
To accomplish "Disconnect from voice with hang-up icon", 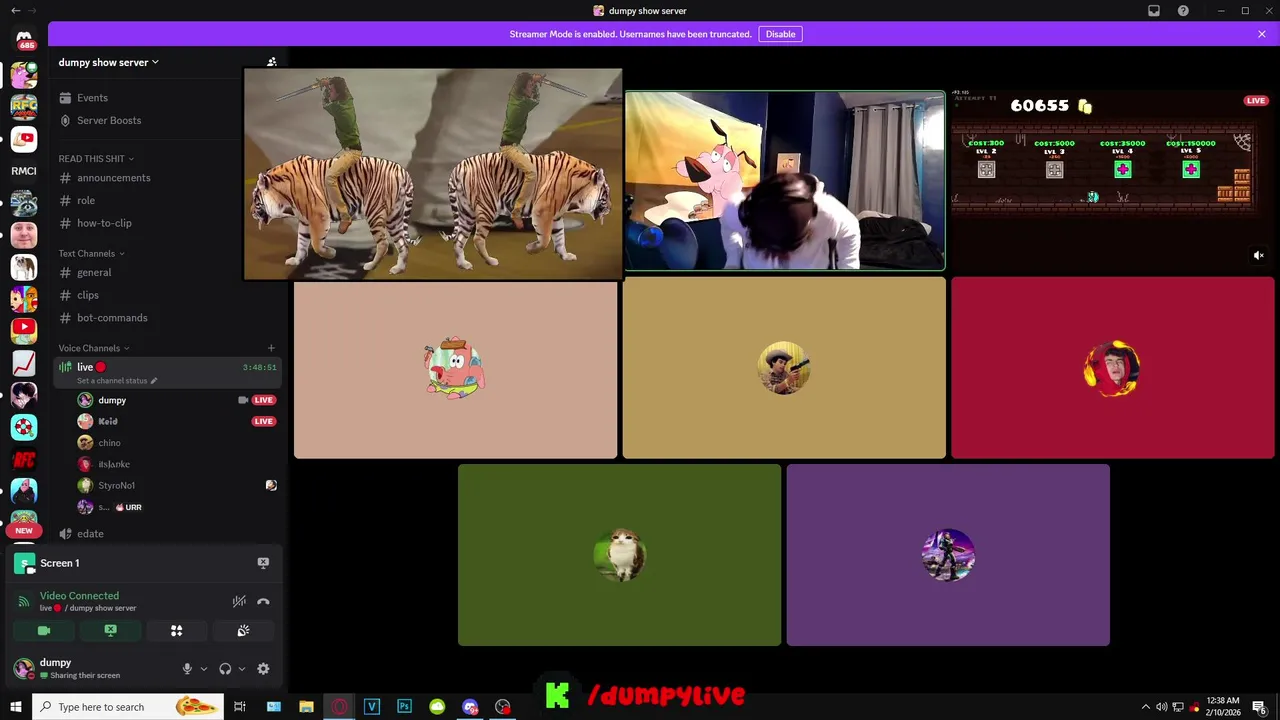I will point(263,601).
